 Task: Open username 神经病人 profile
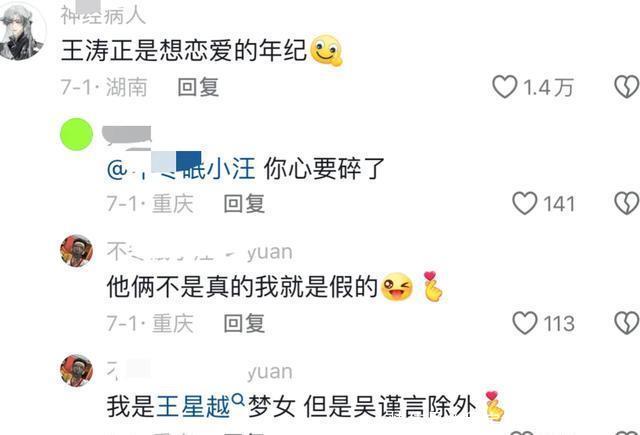103,16
